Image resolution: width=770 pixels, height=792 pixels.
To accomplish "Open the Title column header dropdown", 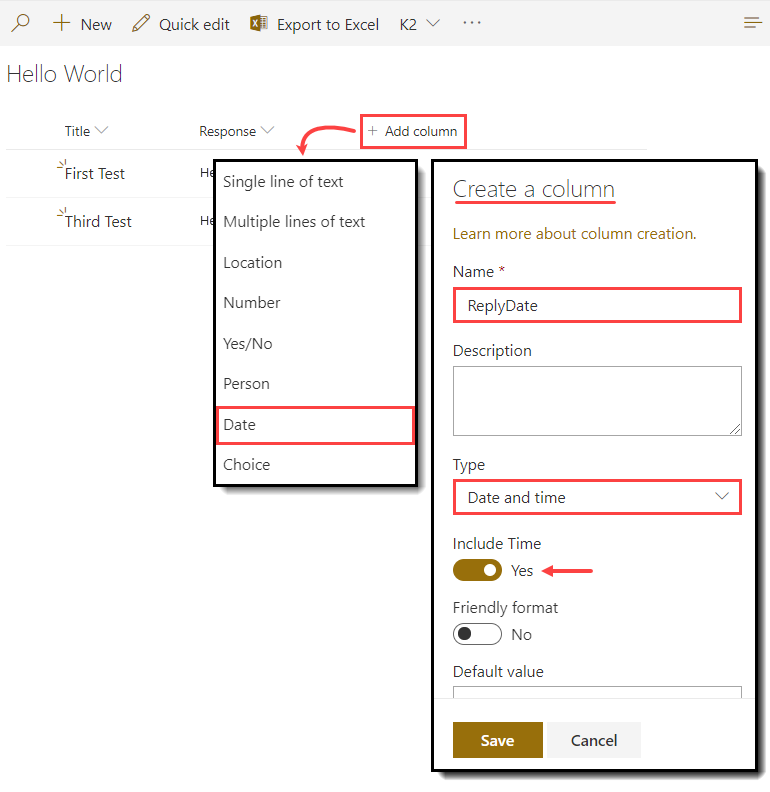I will 101,131.
